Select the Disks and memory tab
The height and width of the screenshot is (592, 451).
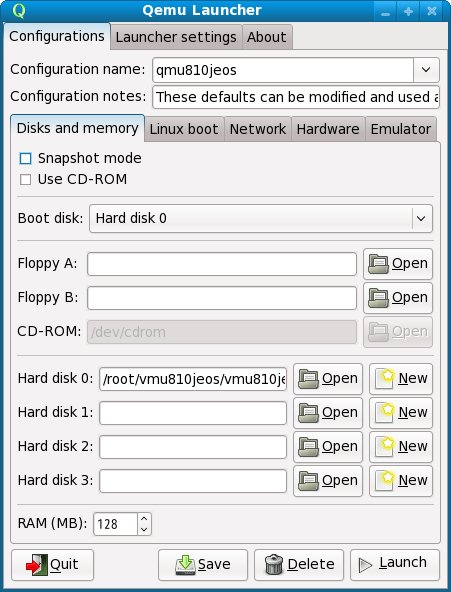click(x=77, y=128)
